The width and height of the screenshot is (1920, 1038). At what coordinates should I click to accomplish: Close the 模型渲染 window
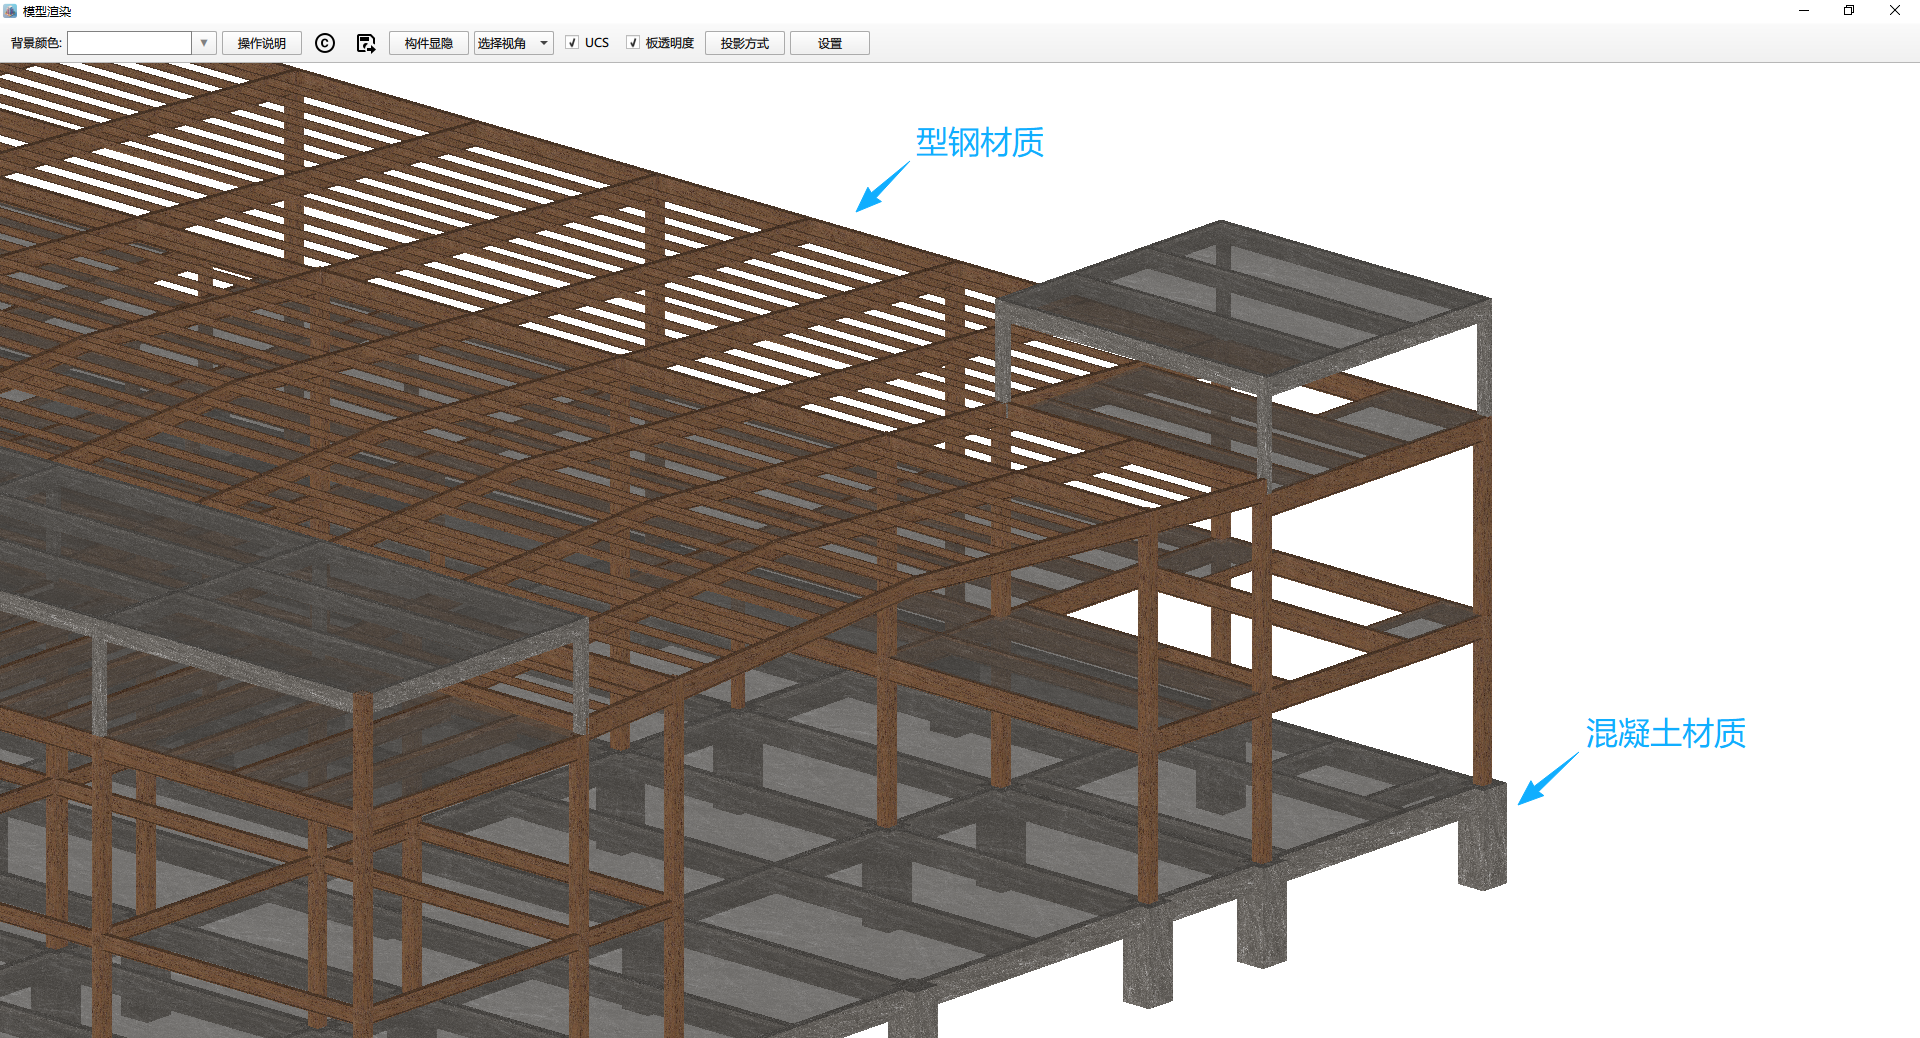pyautogui.click(x=1895, y=11)
